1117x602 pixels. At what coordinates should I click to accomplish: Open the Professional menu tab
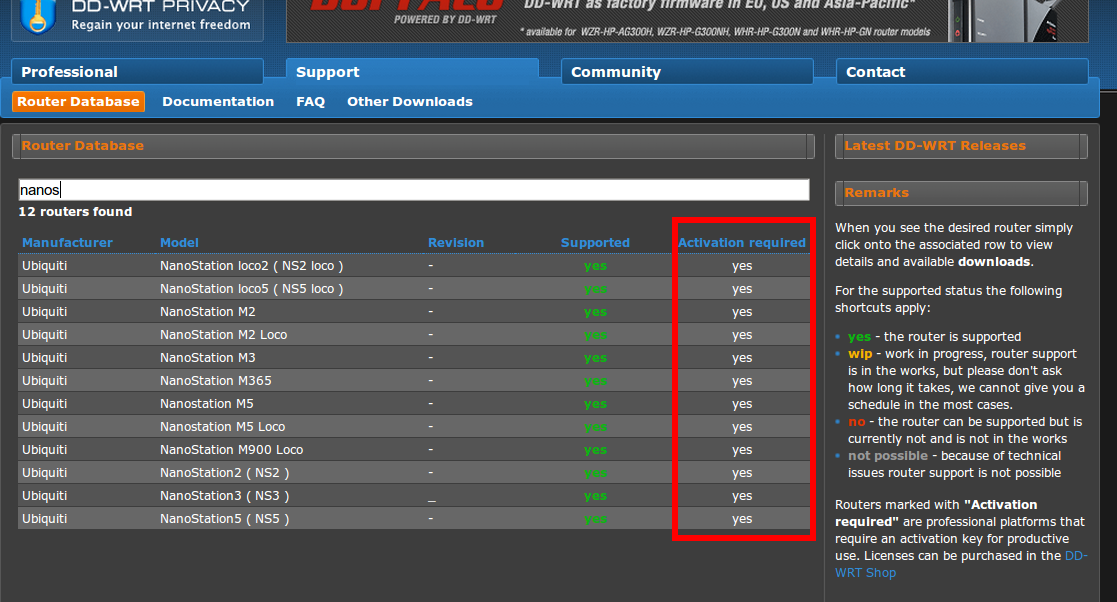[x=137, y=72]
